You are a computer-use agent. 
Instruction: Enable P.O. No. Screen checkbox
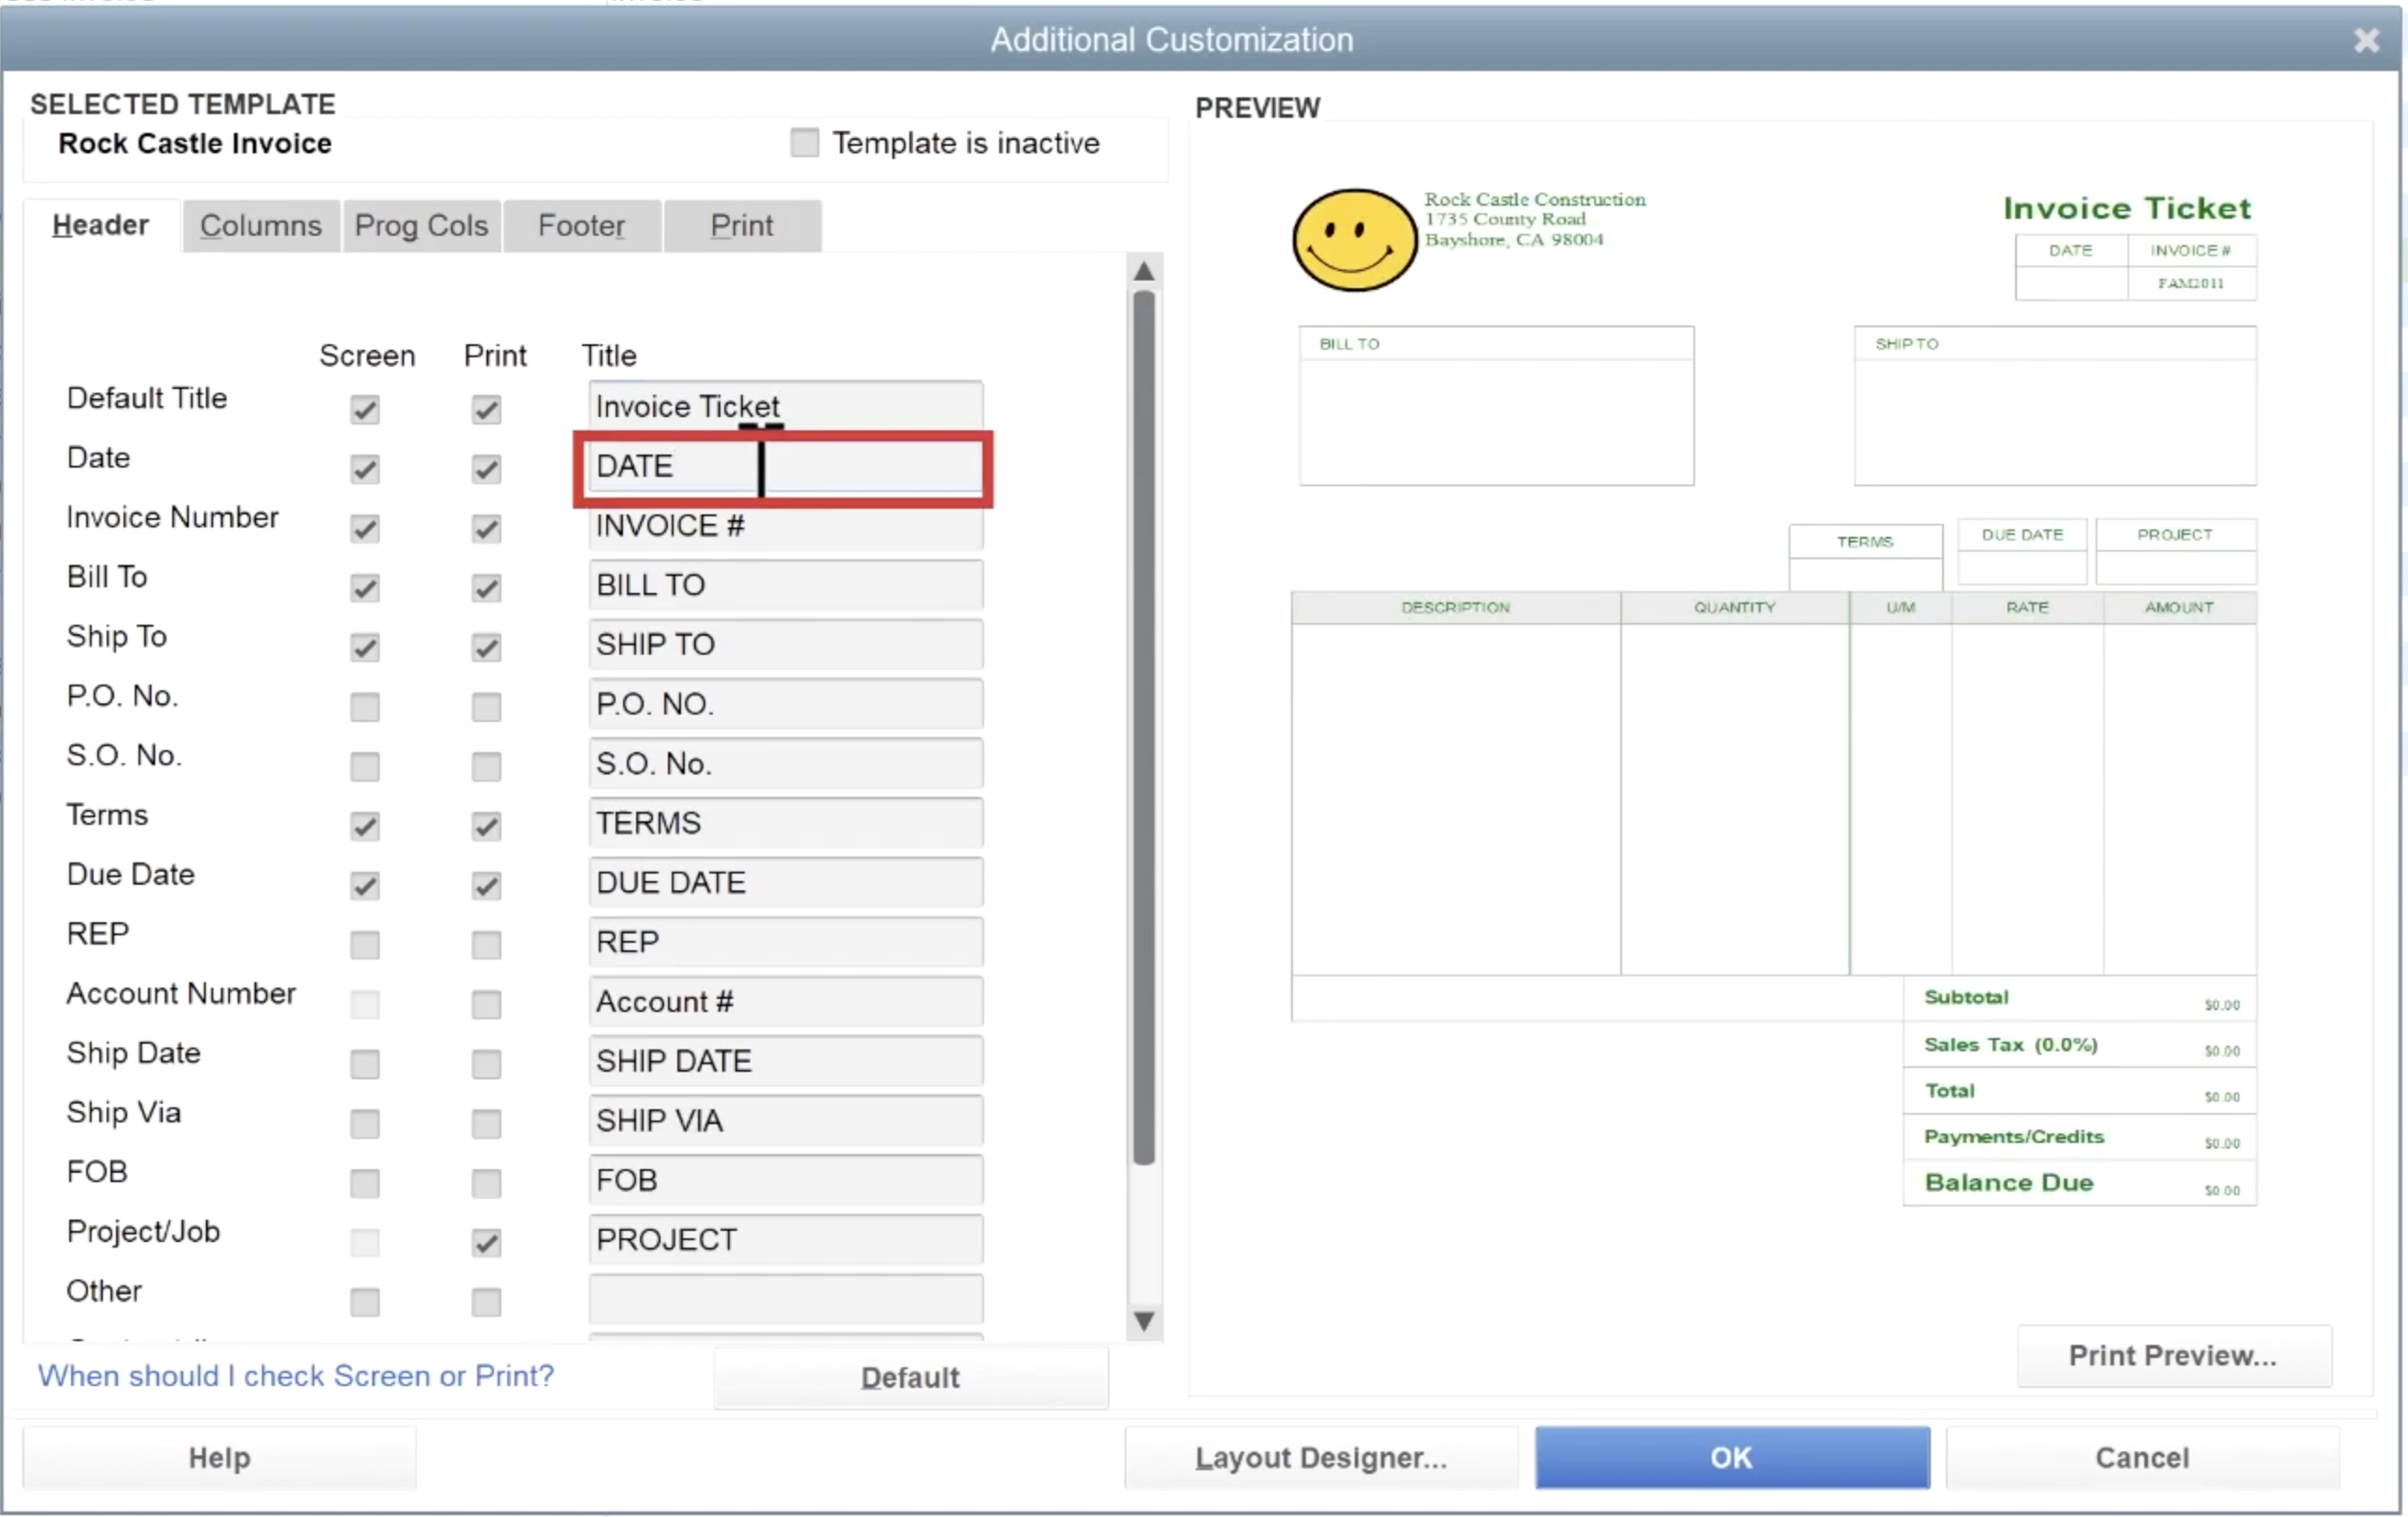365,707
